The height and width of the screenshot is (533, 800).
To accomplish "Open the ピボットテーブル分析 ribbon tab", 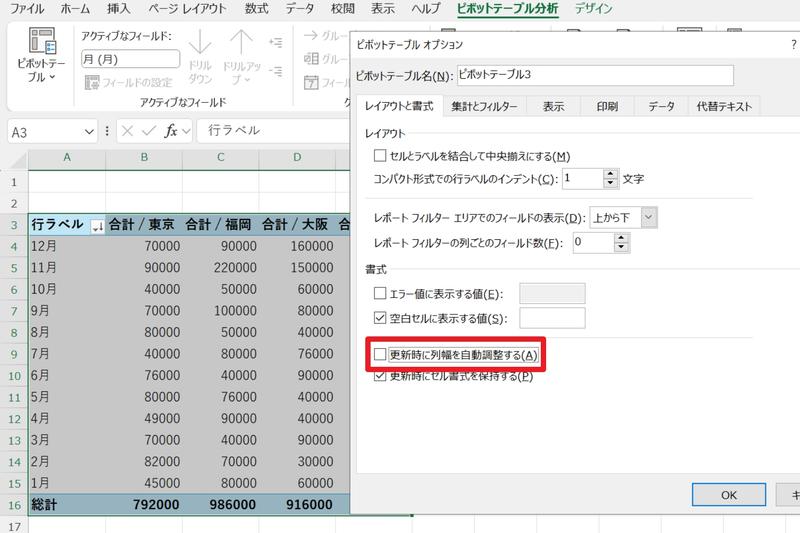I will click(x=507, y=9).
